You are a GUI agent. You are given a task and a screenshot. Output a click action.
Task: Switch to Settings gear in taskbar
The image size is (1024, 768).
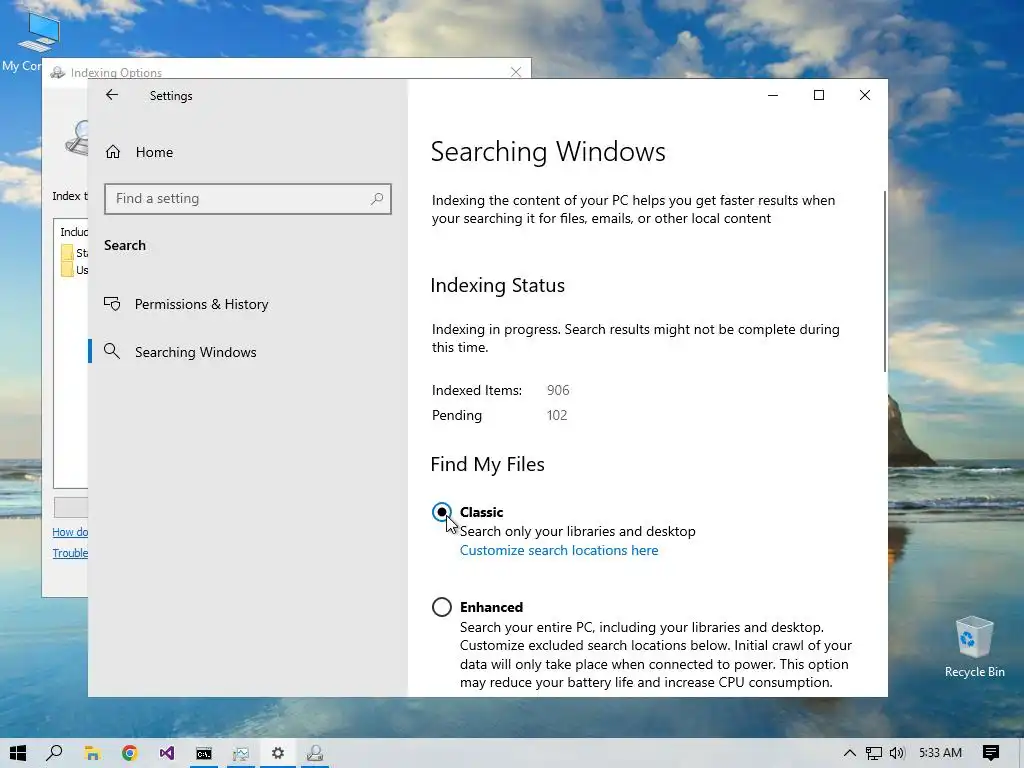[278, 753]
